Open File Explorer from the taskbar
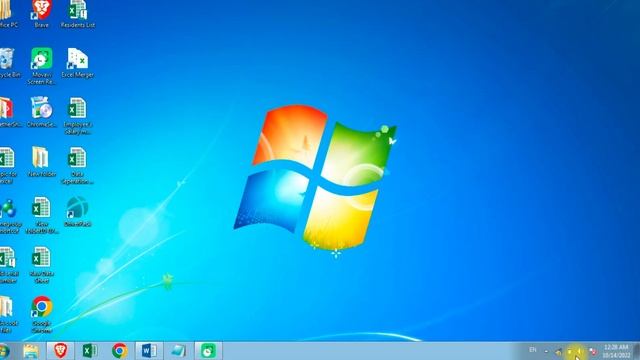640x360 pixels. (31, 351)
